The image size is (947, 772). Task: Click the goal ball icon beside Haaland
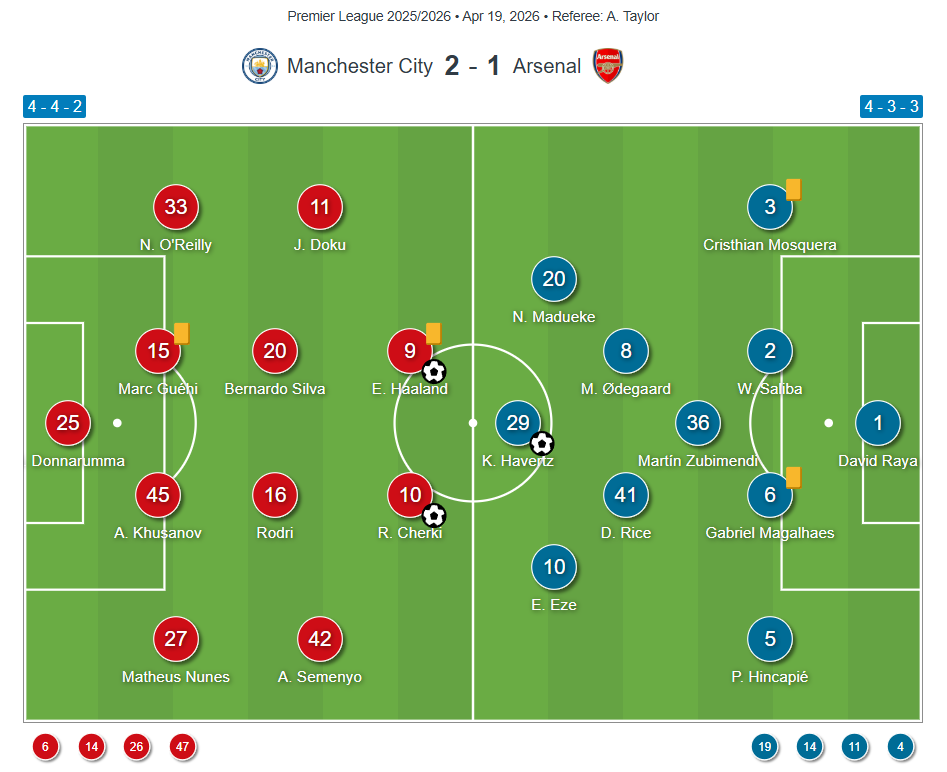click(x=434, y=372)
